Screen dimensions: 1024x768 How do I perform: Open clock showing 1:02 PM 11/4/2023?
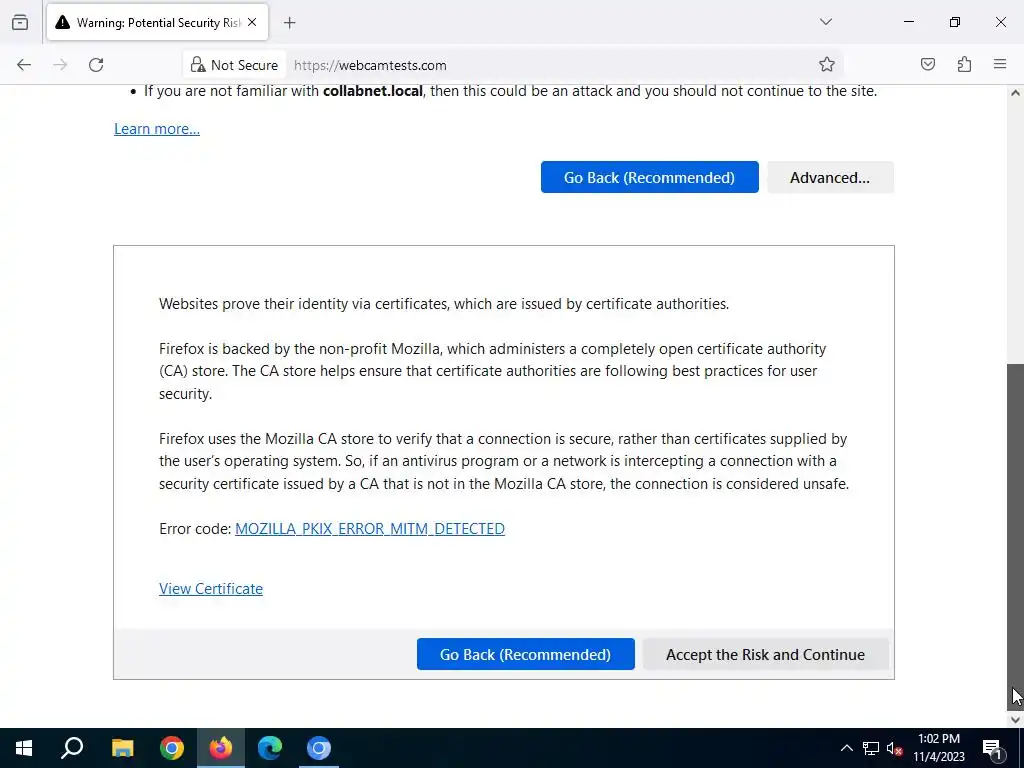tap(938, 748)
